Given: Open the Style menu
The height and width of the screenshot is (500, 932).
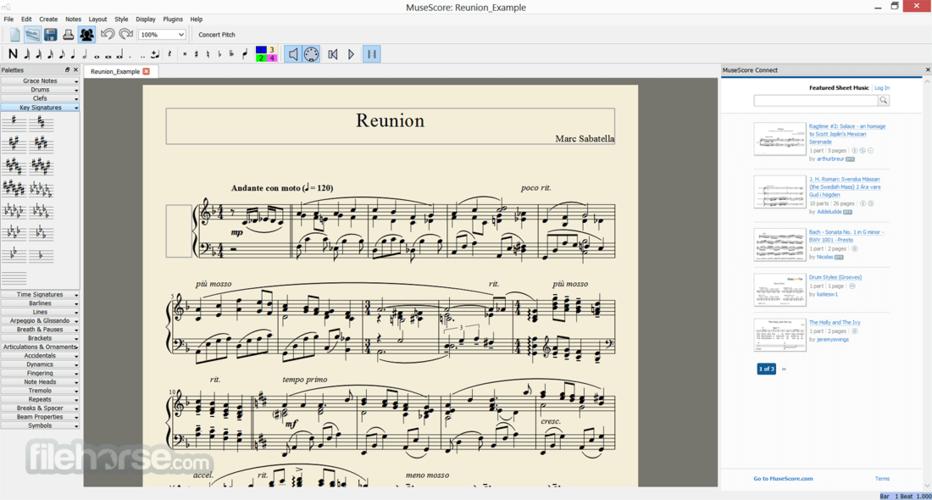Looking at the screenshot, I should point(121,19).
